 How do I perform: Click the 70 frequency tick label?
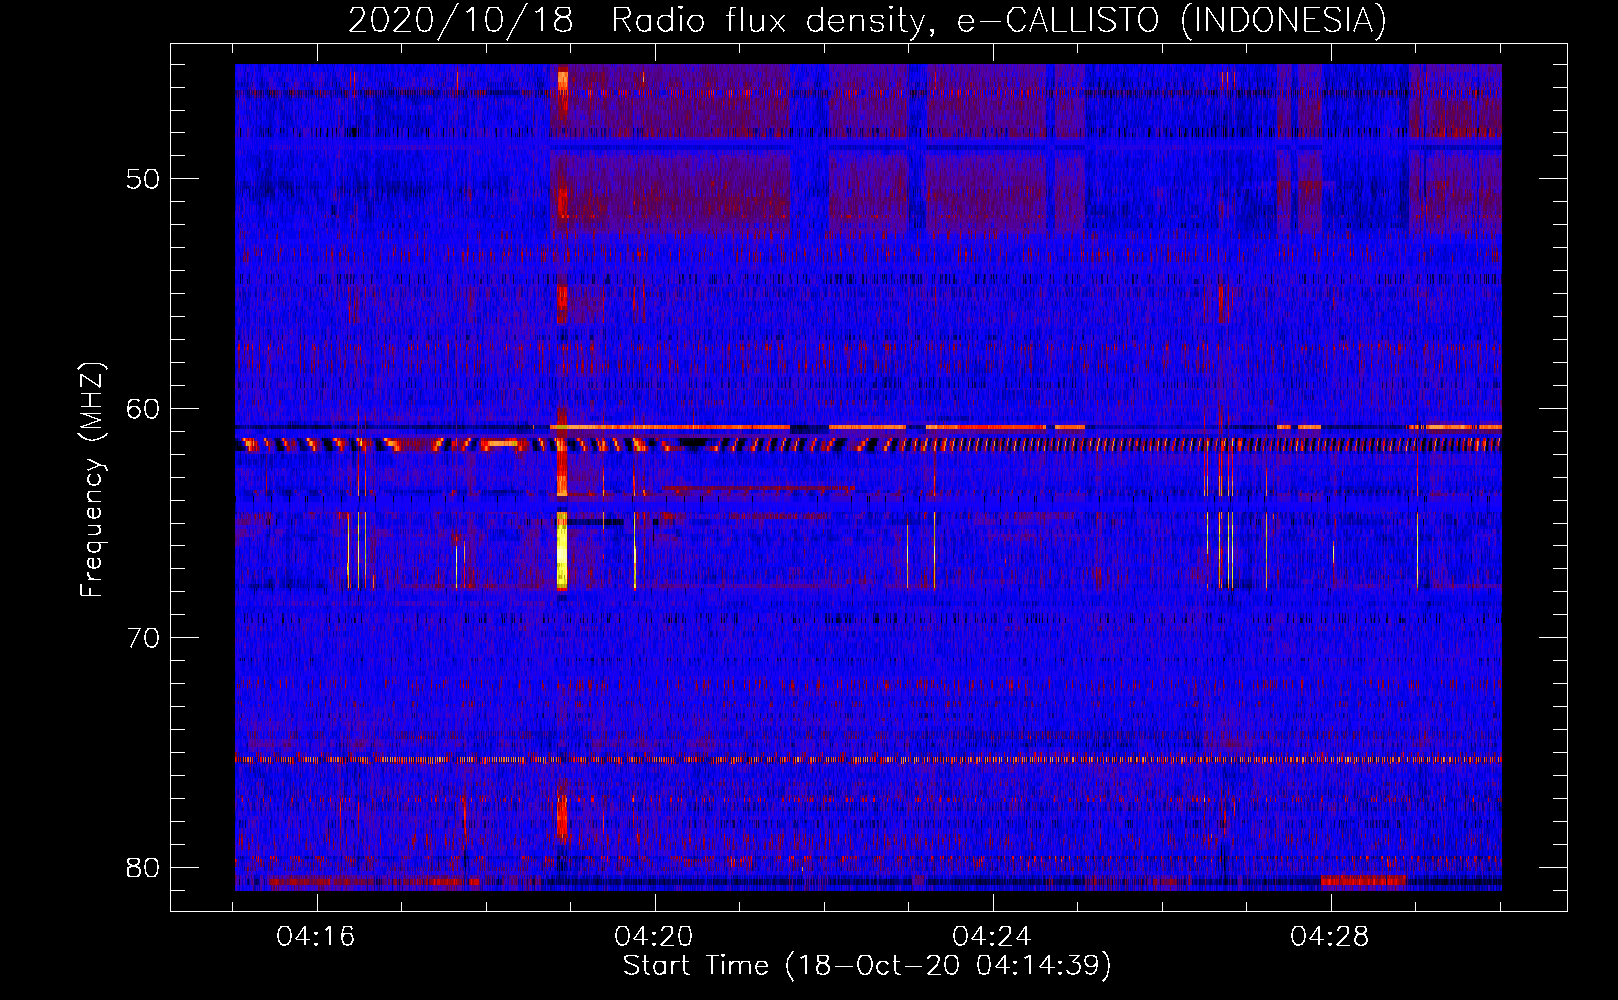(x=143, y=638)
